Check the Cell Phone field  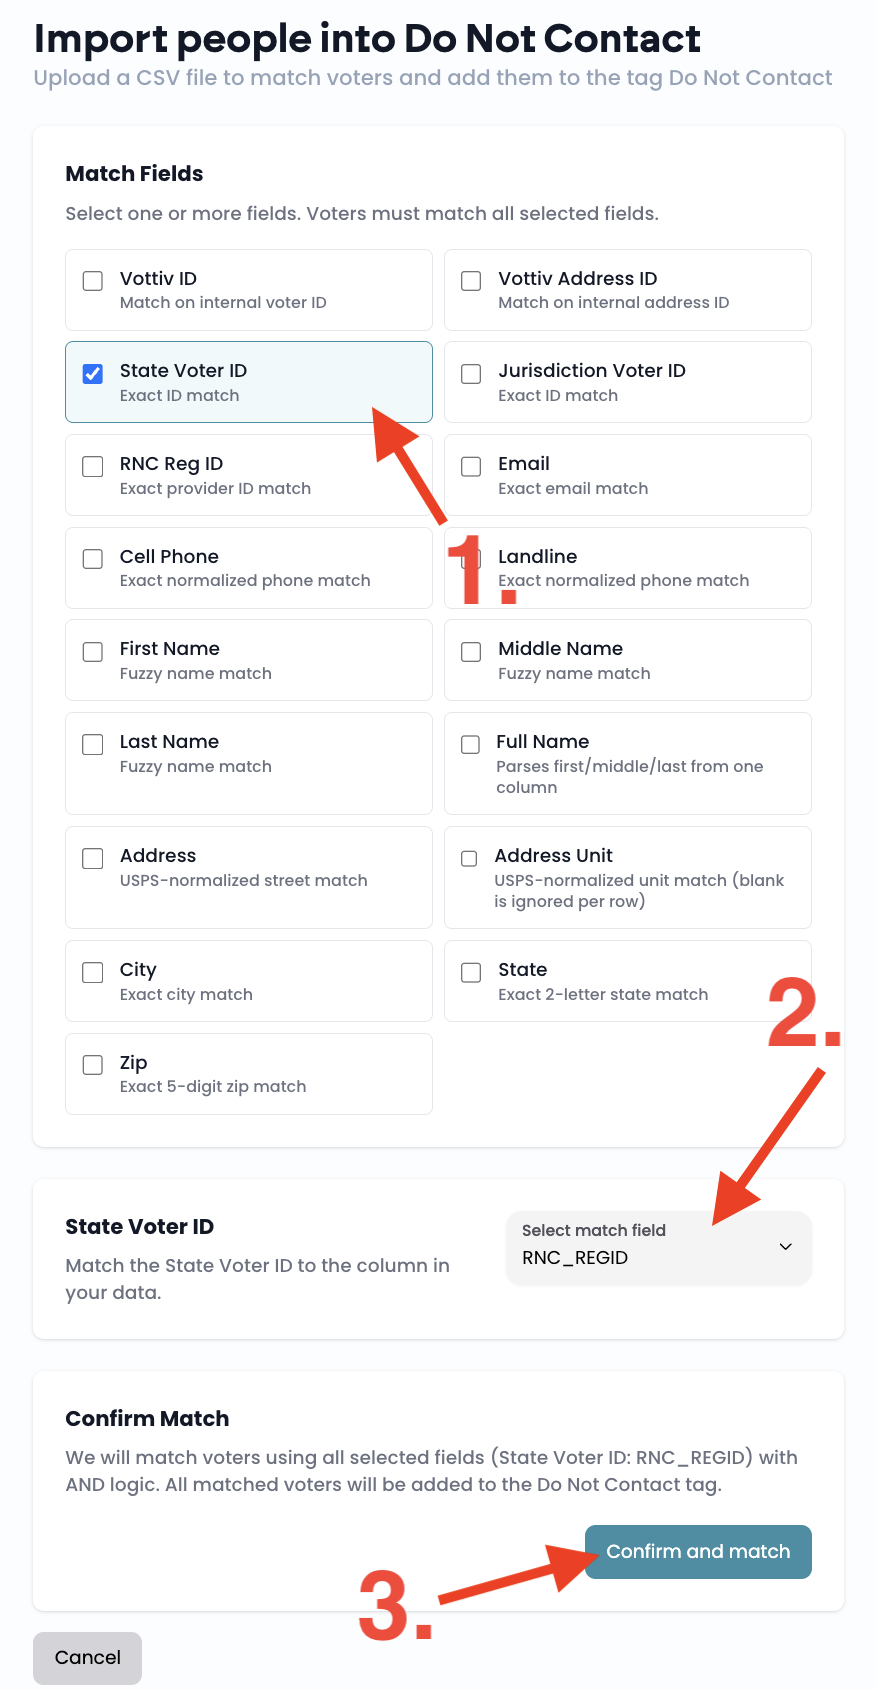point(93,559)
